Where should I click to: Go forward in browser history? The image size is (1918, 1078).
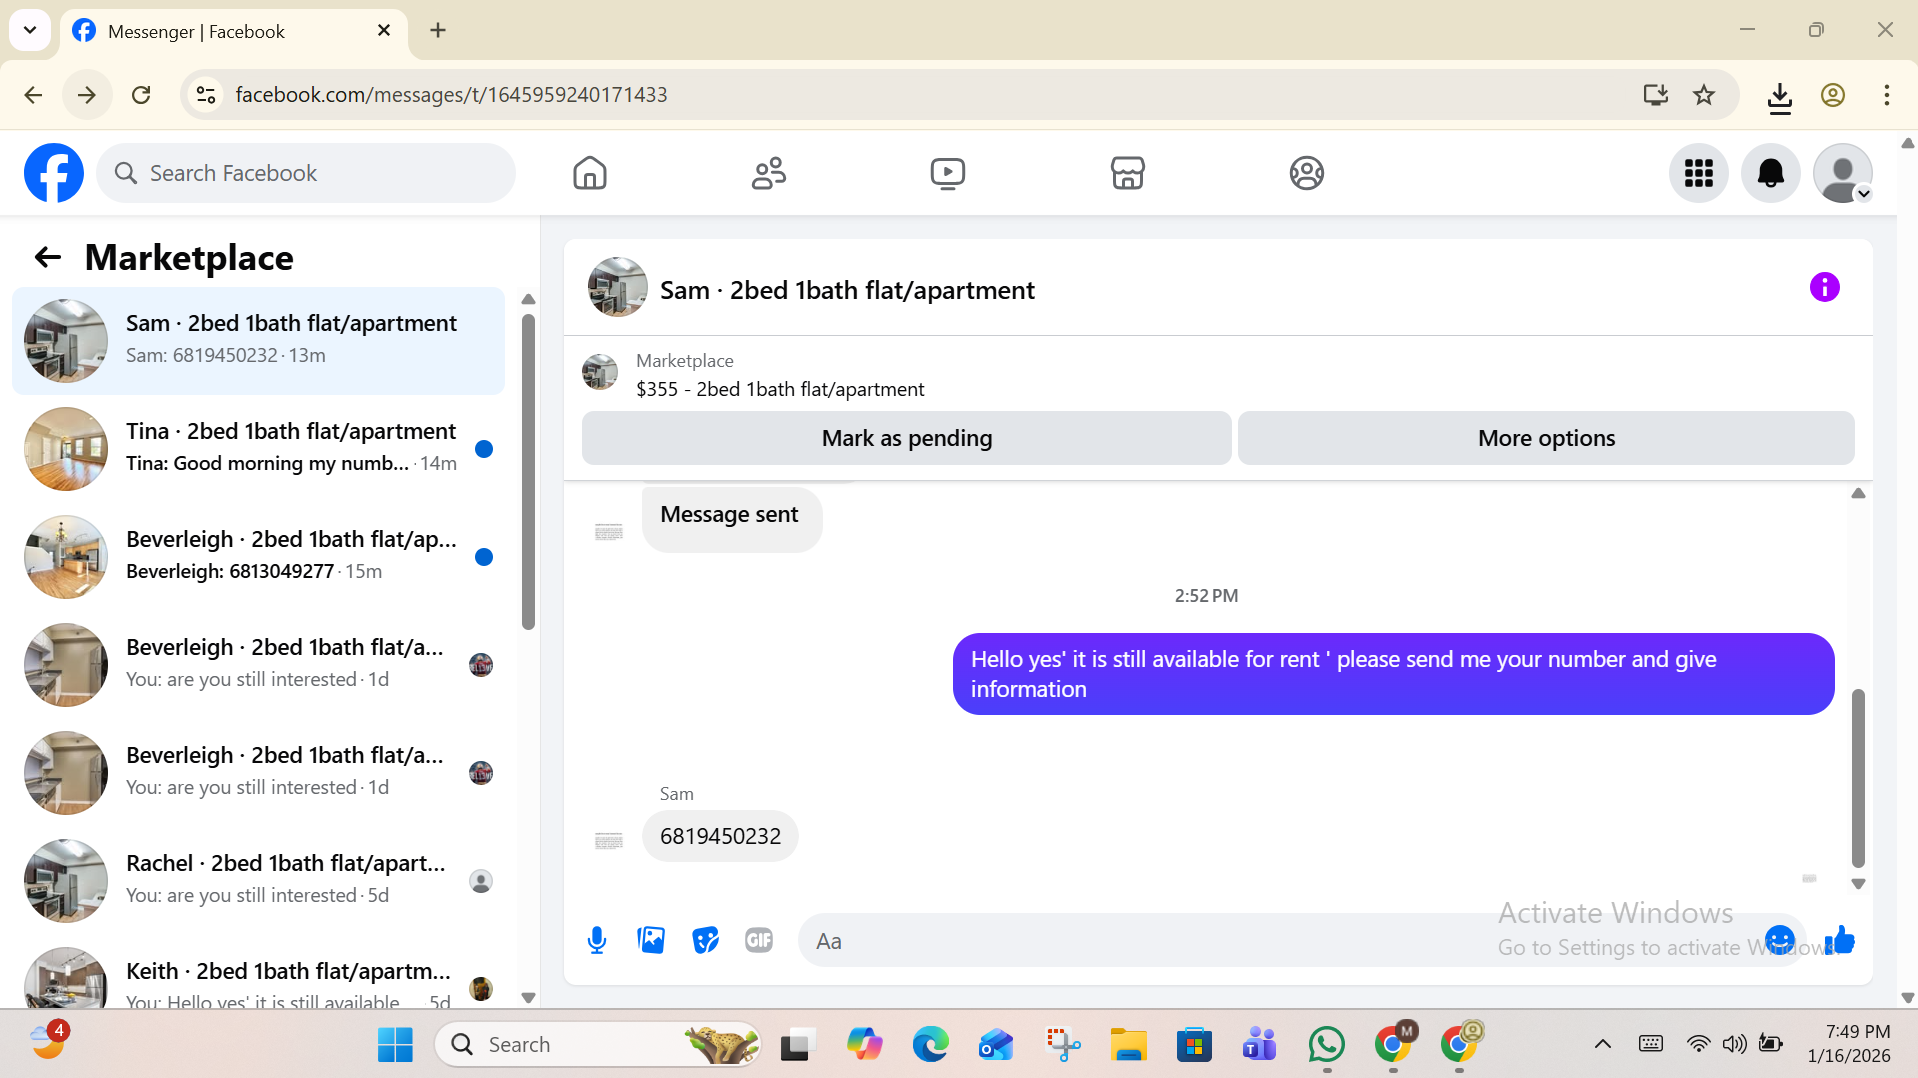(87, 95)
